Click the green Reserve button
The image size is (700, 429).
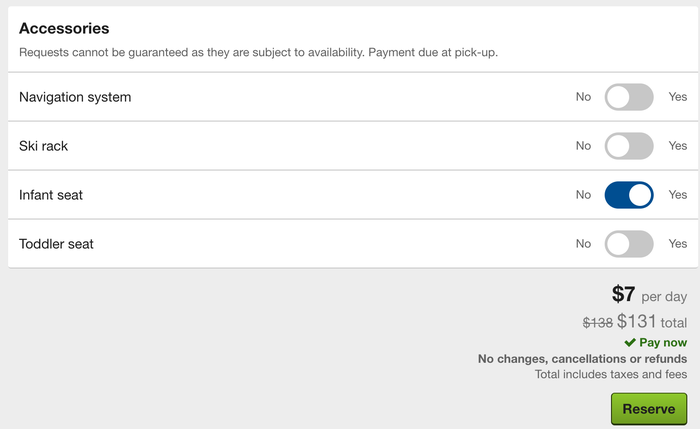(649, 409)
